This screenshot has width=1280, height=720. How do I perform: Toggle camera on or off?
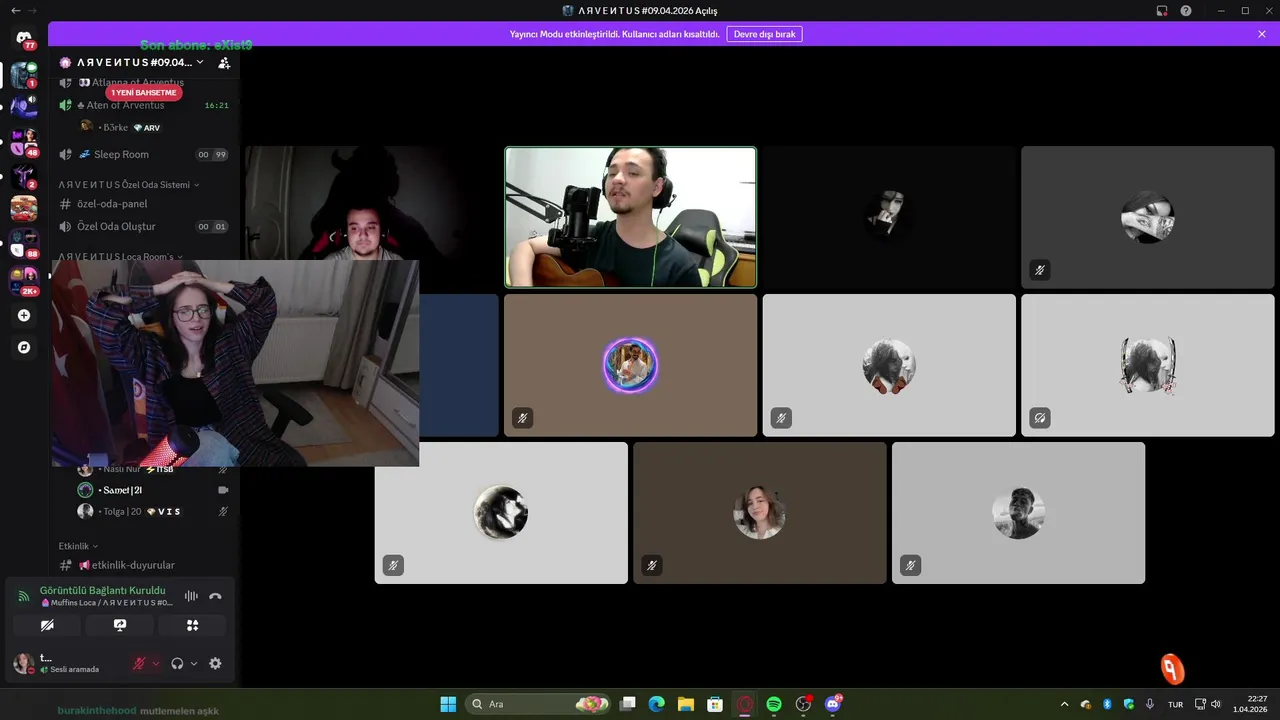tap(47, 625)
